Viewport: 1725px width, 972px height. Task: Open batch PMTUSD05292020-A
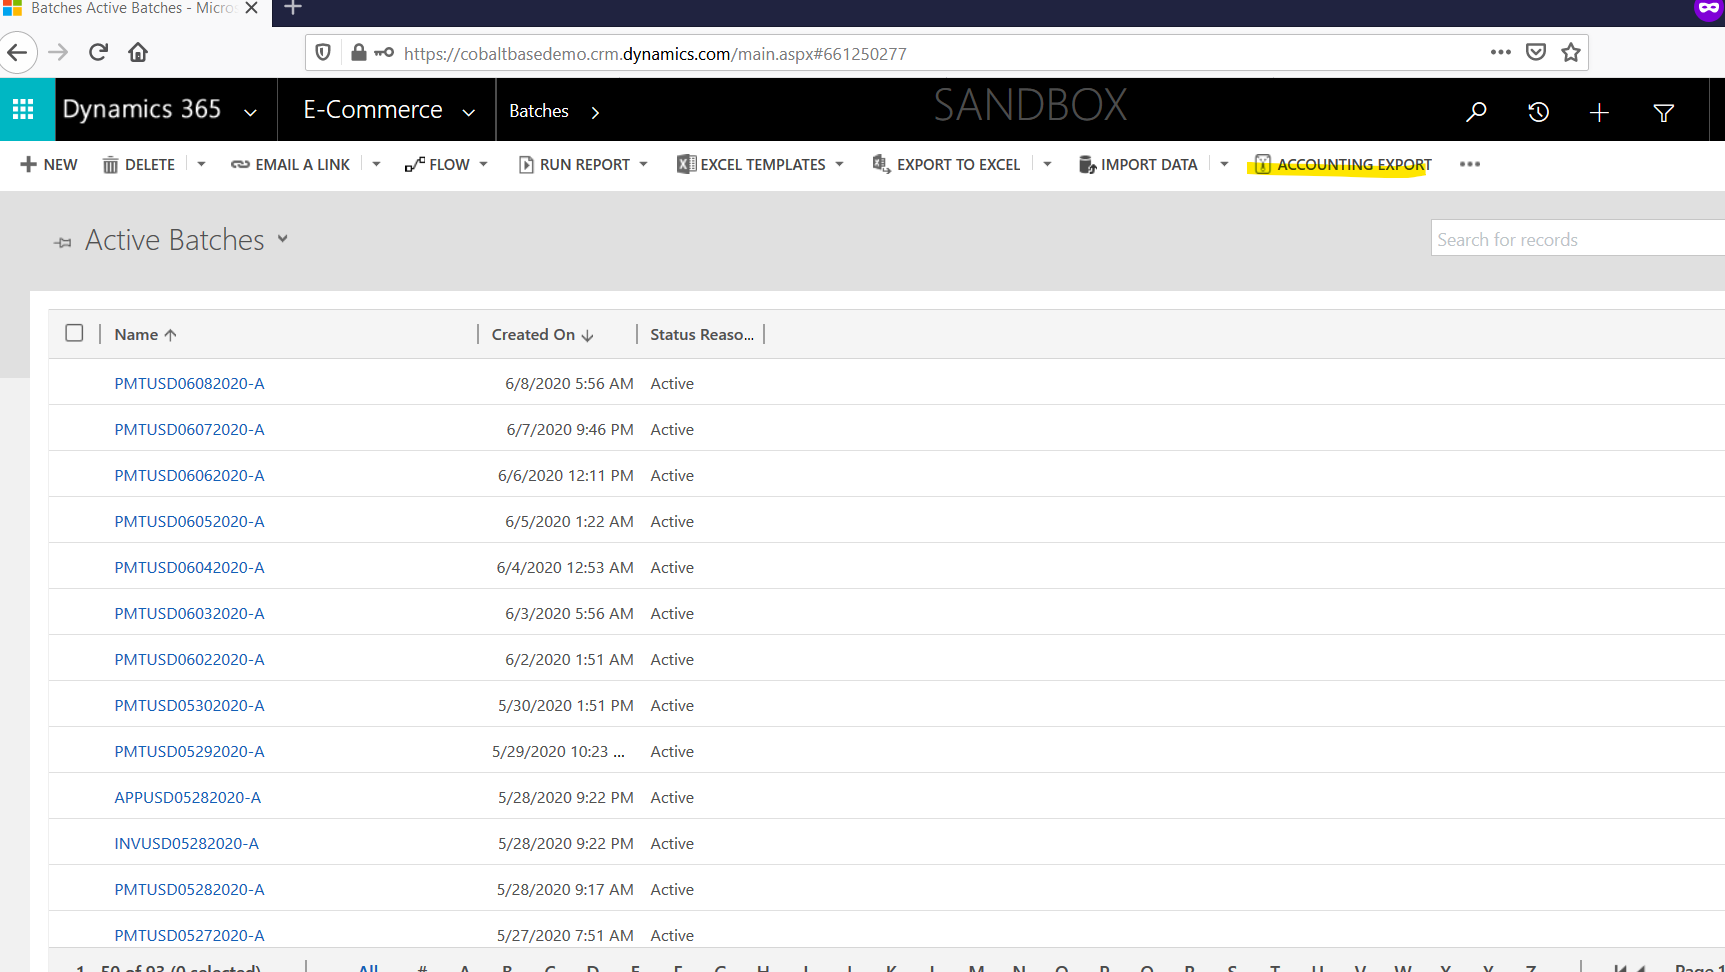[x=189, y=751]
